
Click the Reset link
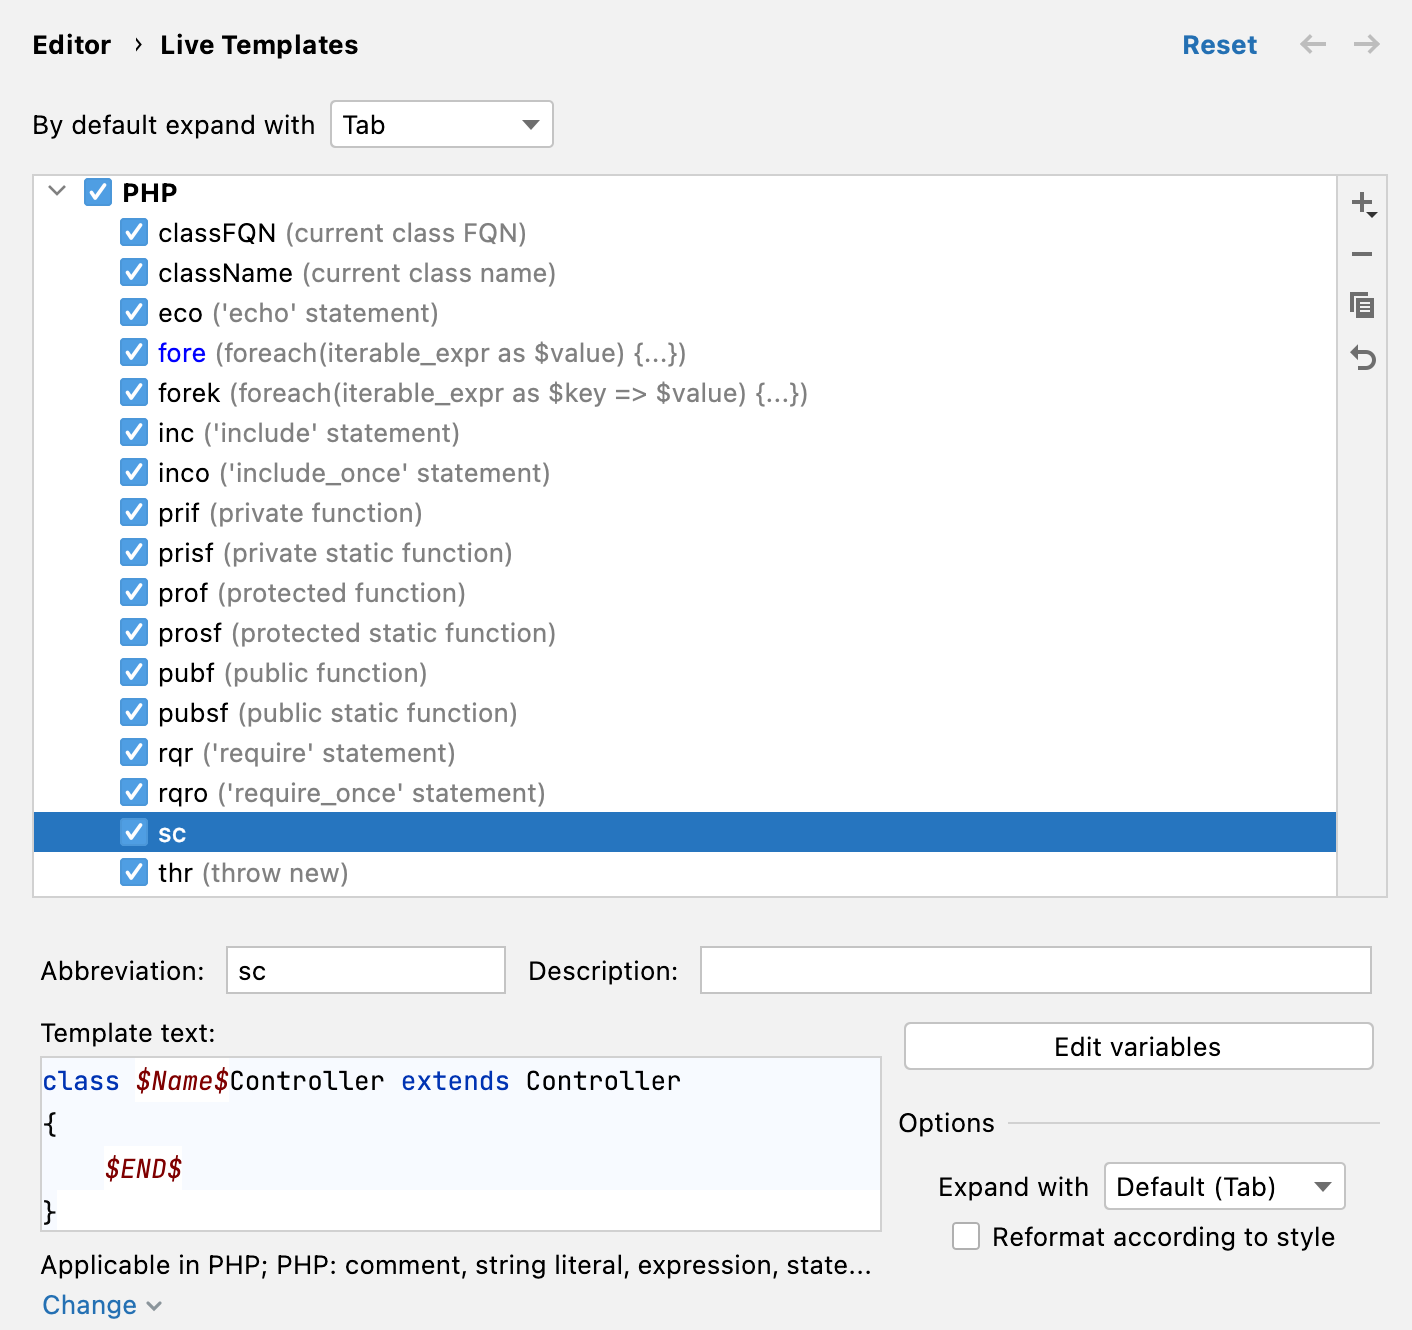[x=1219, y=45]
